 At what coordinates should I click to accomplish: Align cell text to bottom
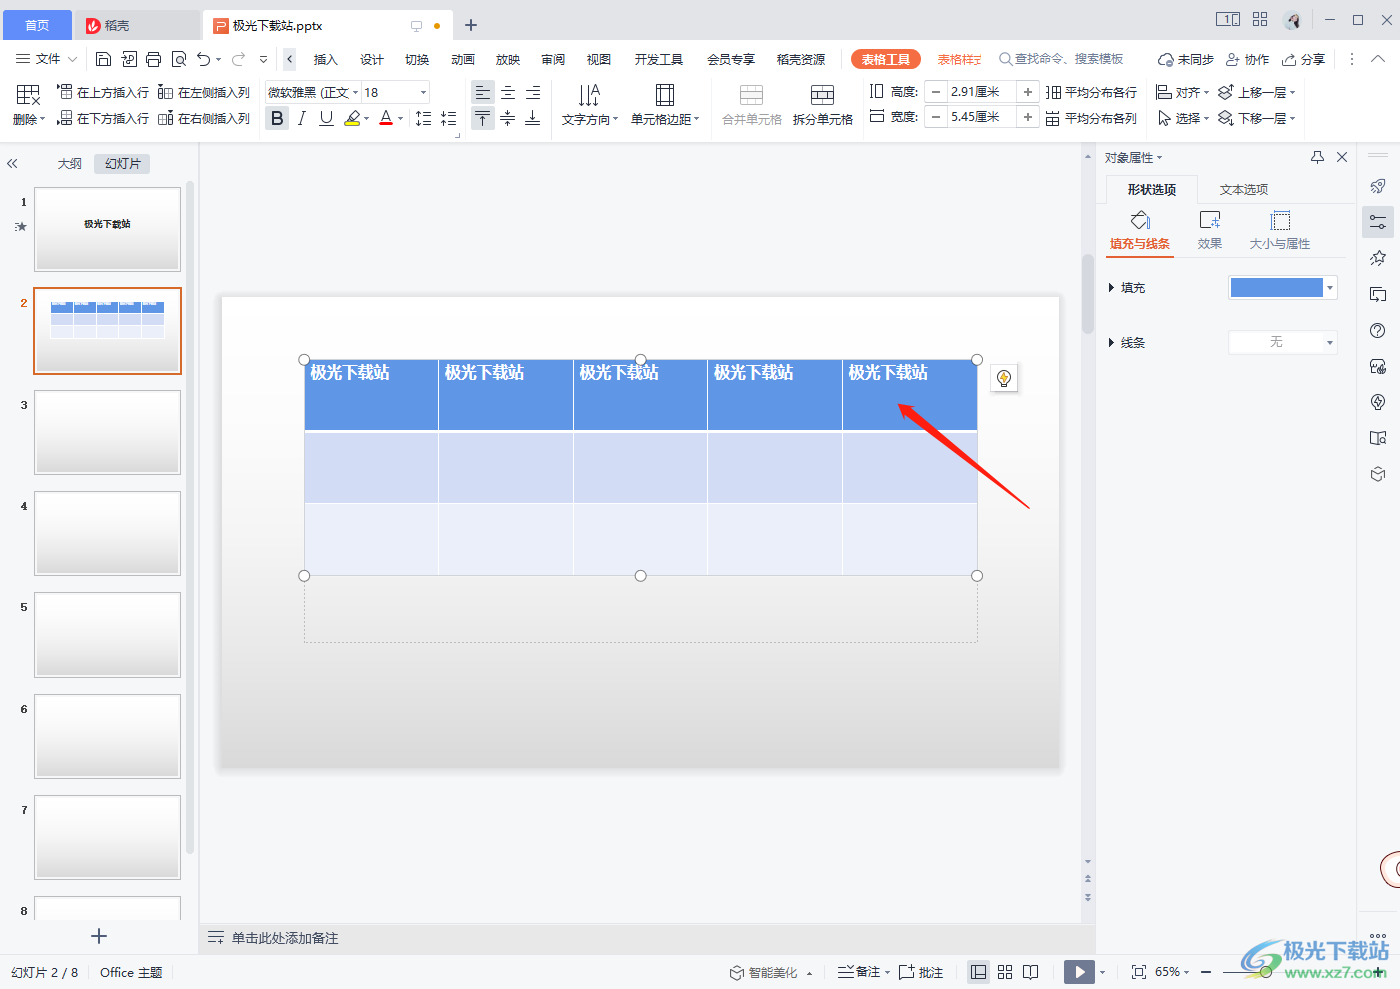click(533, 118)
